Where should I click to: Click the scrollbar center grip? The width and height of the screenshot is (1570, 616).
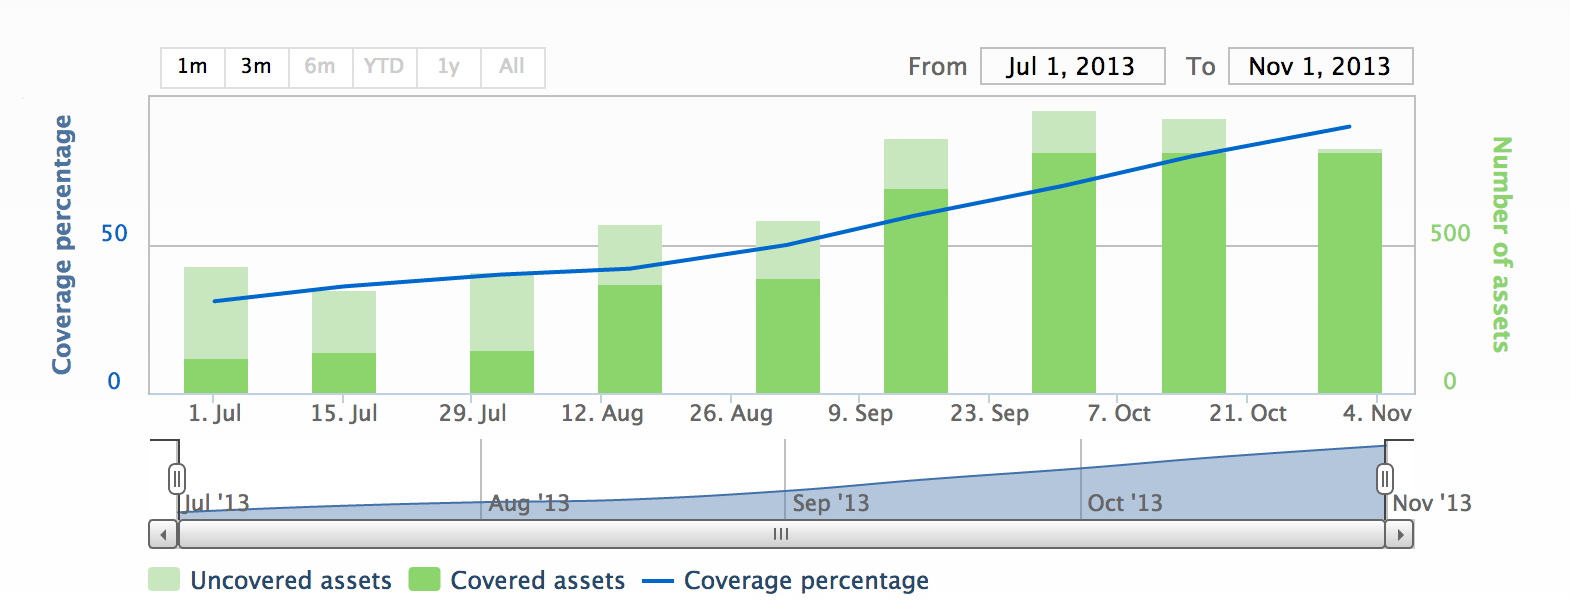781,535
